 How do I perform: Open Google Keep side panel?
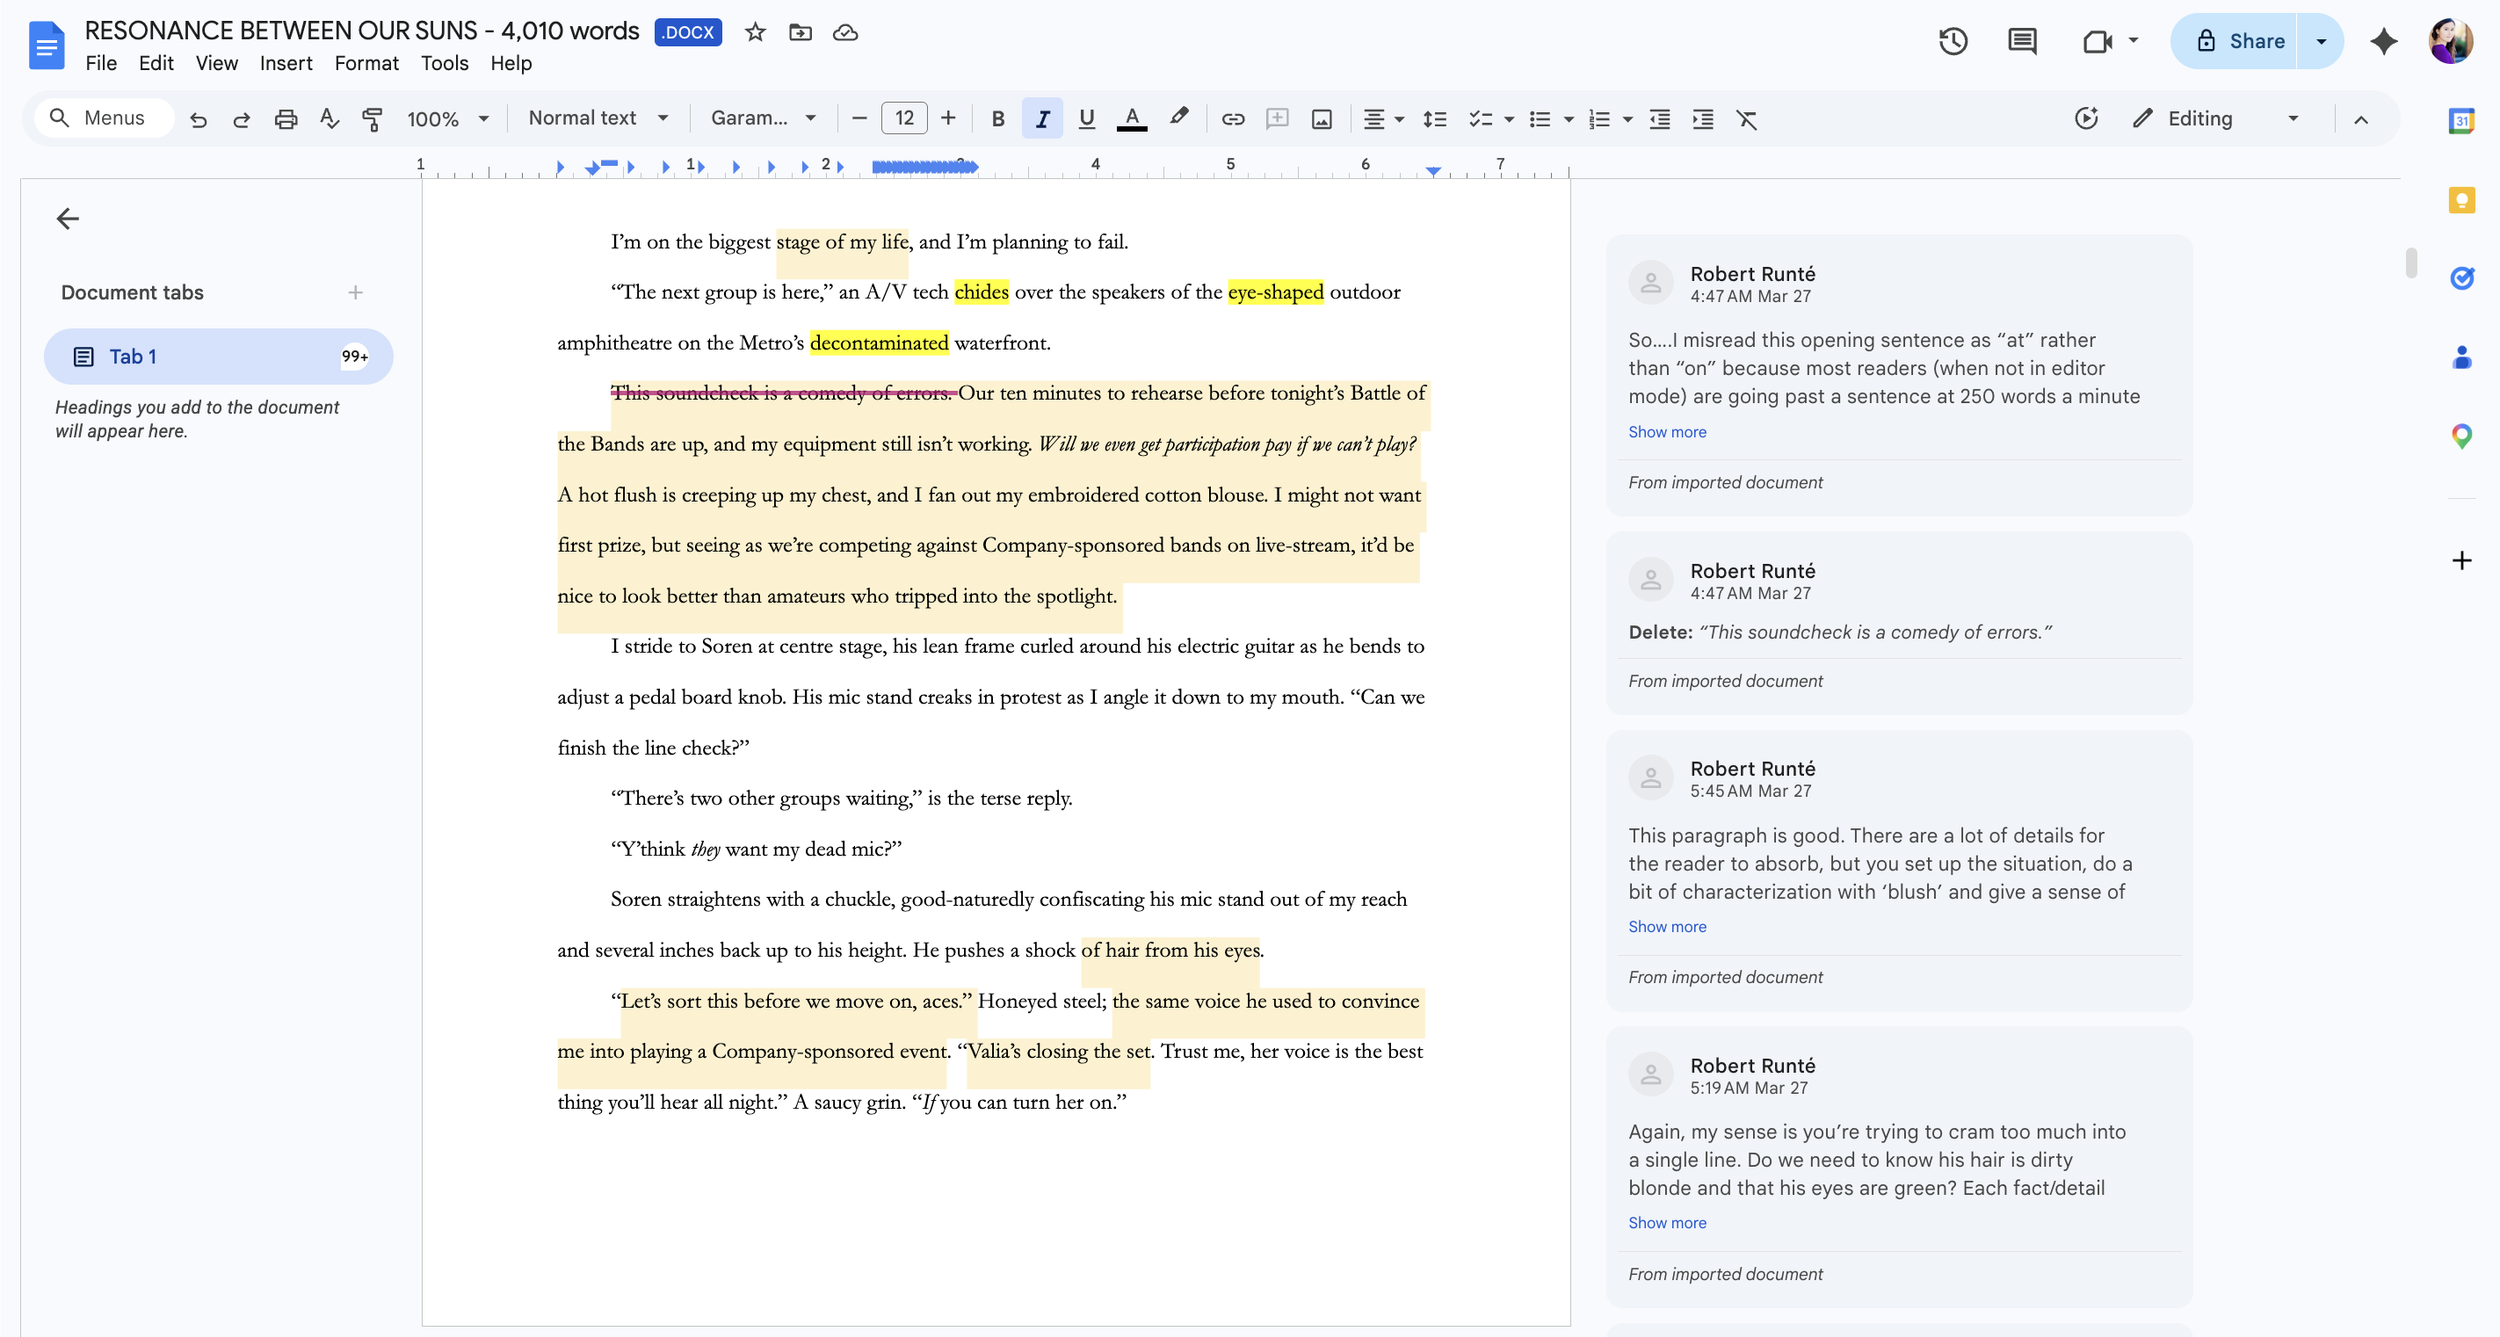pos(2461,200)
